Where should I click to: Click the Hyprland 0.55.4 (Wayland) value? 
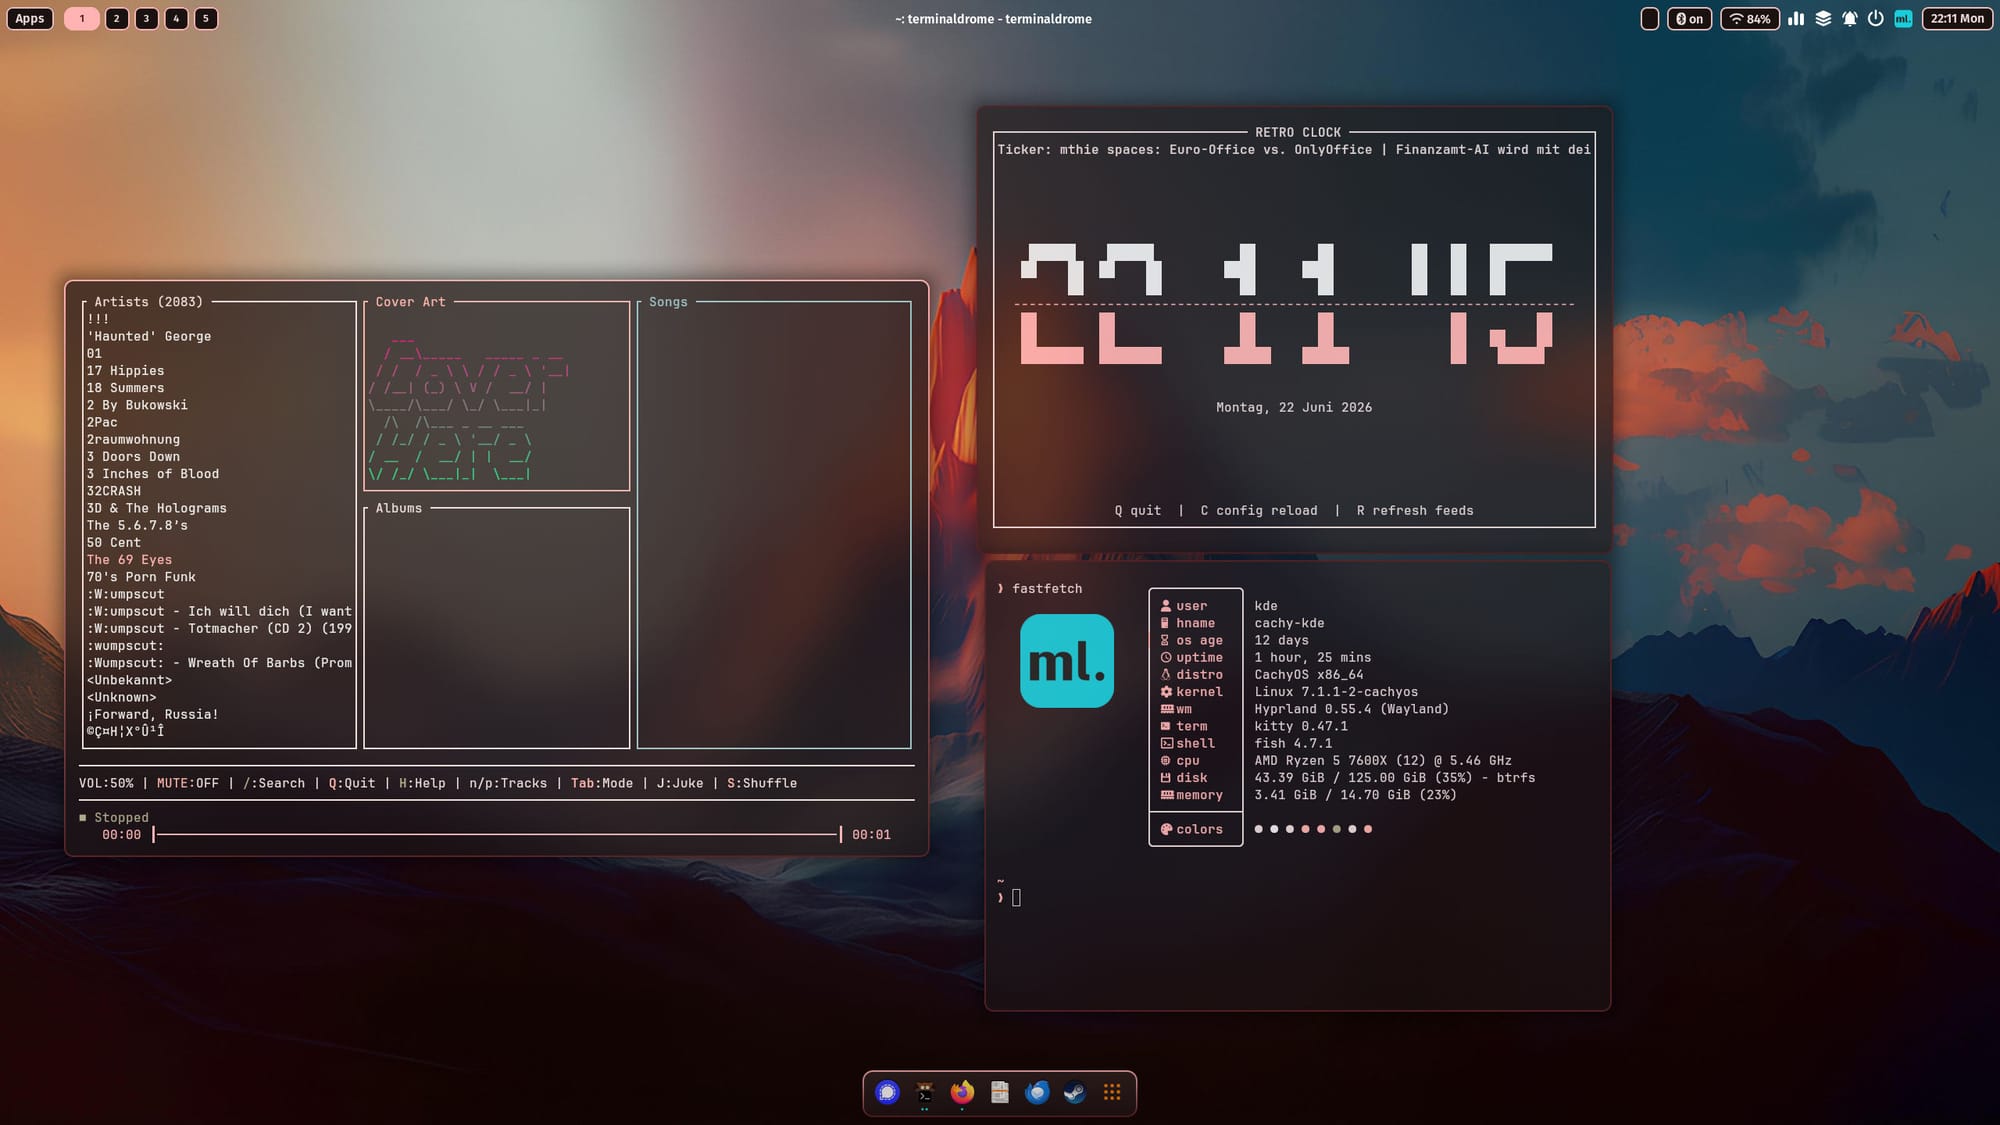pyautogui.click(x=1352, y=709)
